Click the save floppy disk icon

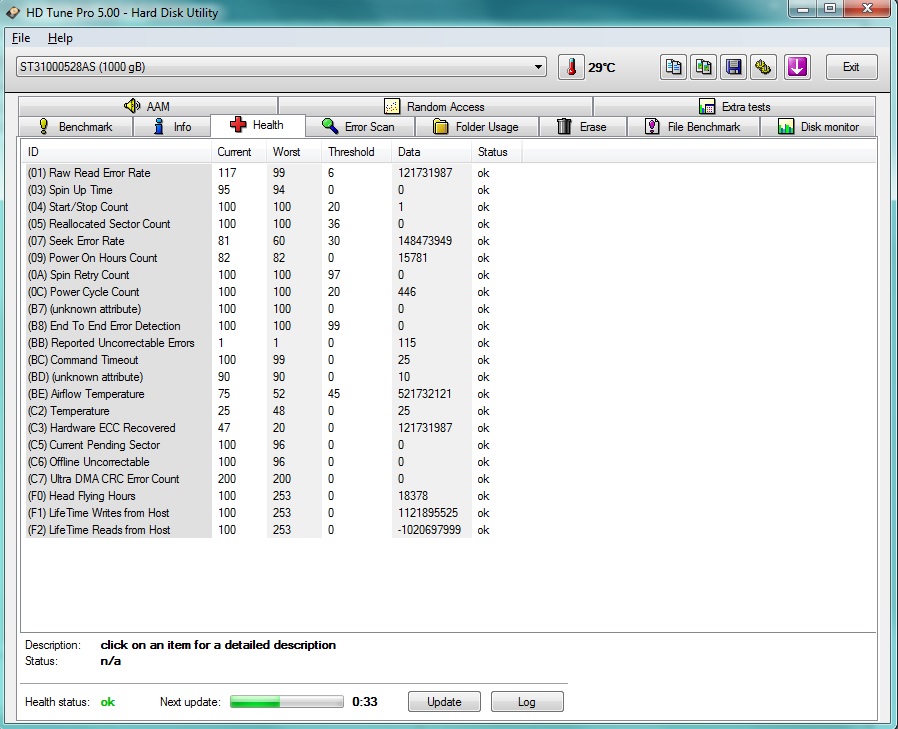point(733,67)
